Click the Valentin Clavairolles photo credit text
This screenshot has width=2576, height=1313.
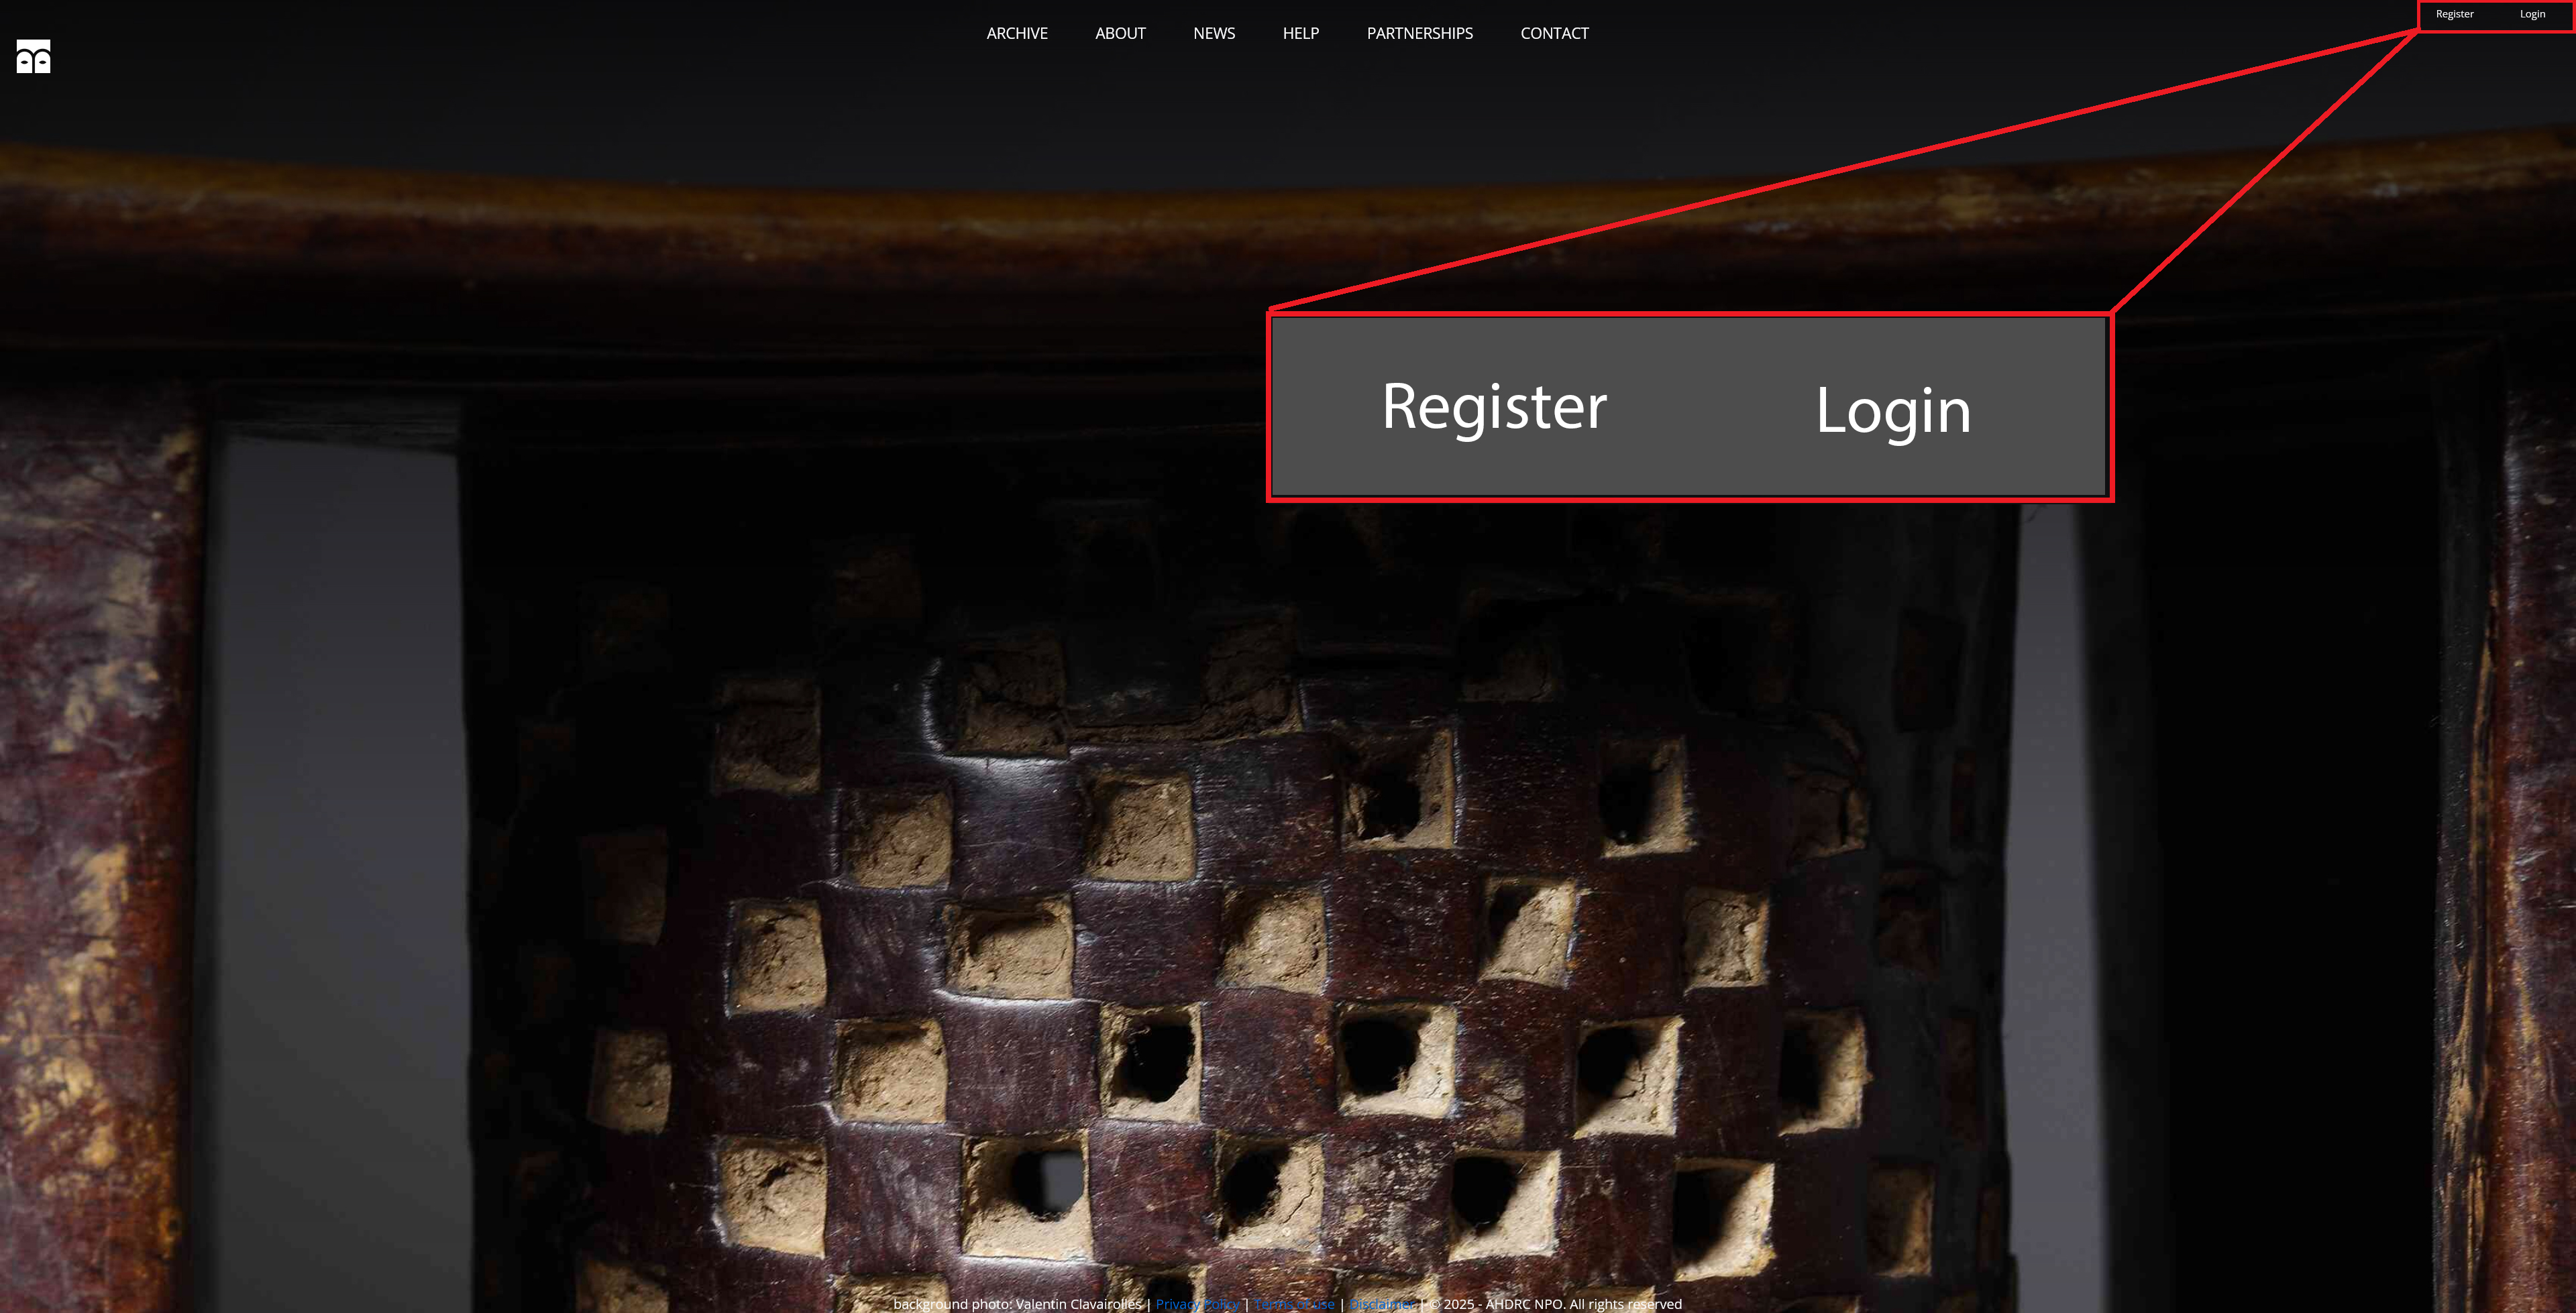point(1078,1304)
